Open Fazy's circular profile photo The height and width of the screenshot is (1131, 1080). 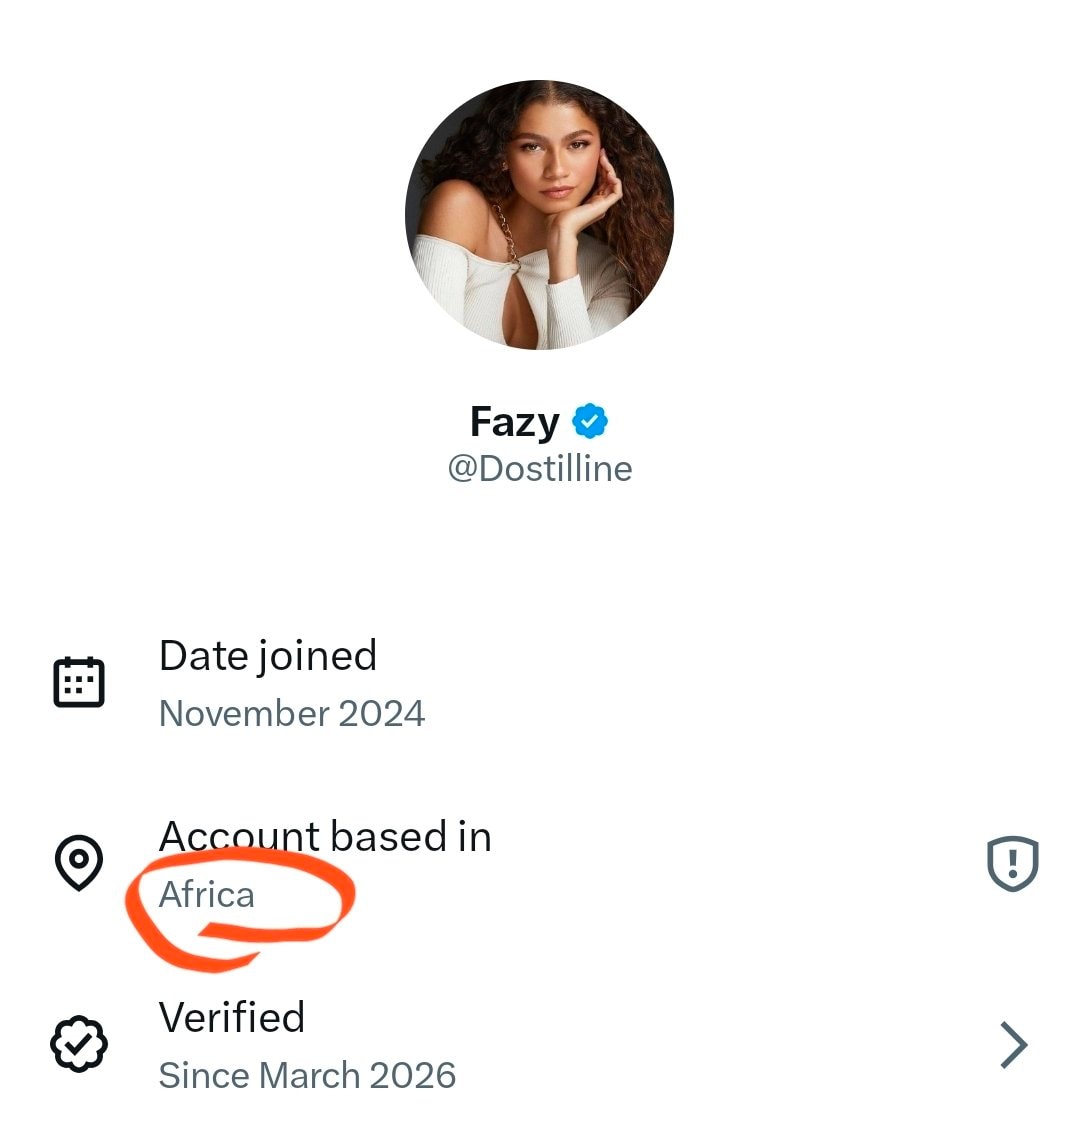click(x=540, y=215)
